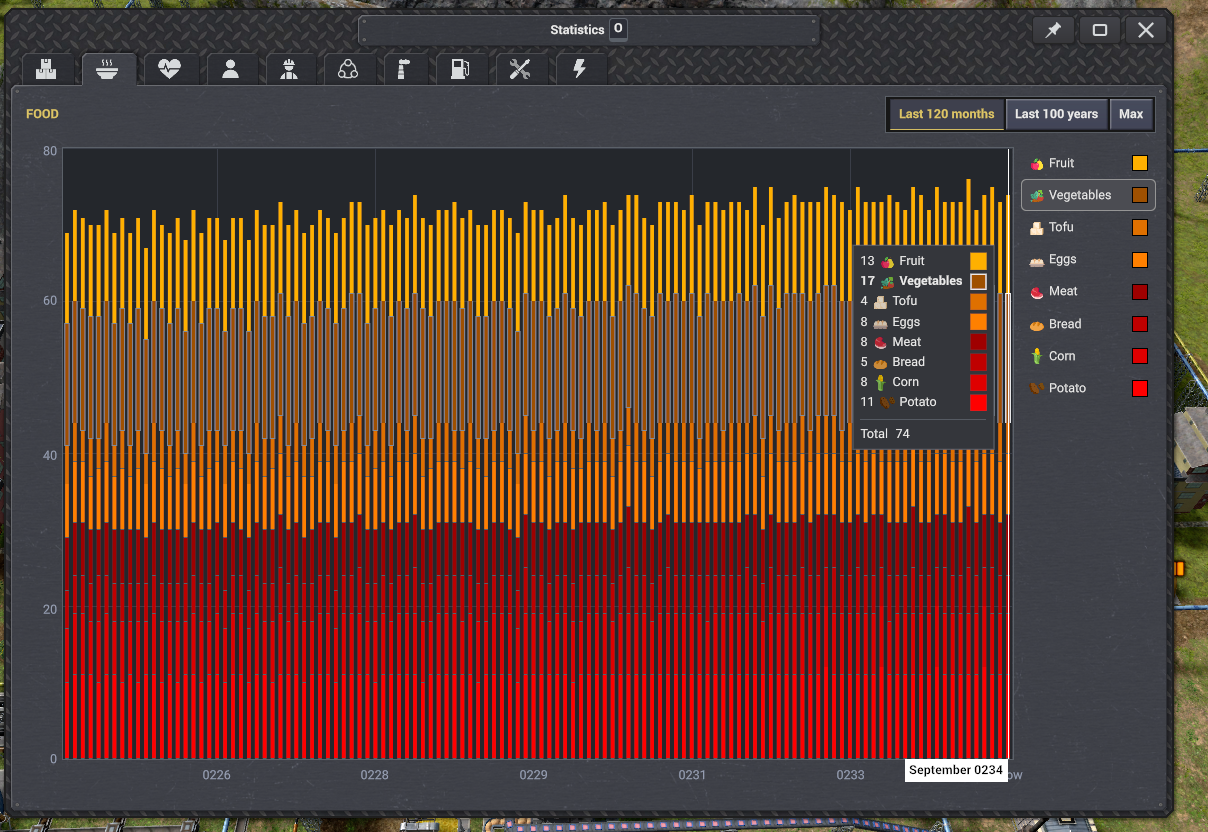1208x832 pixels.
Task: Click the 20 value on the y-axis
Action: pyautogui.click(x=50, y=607)
